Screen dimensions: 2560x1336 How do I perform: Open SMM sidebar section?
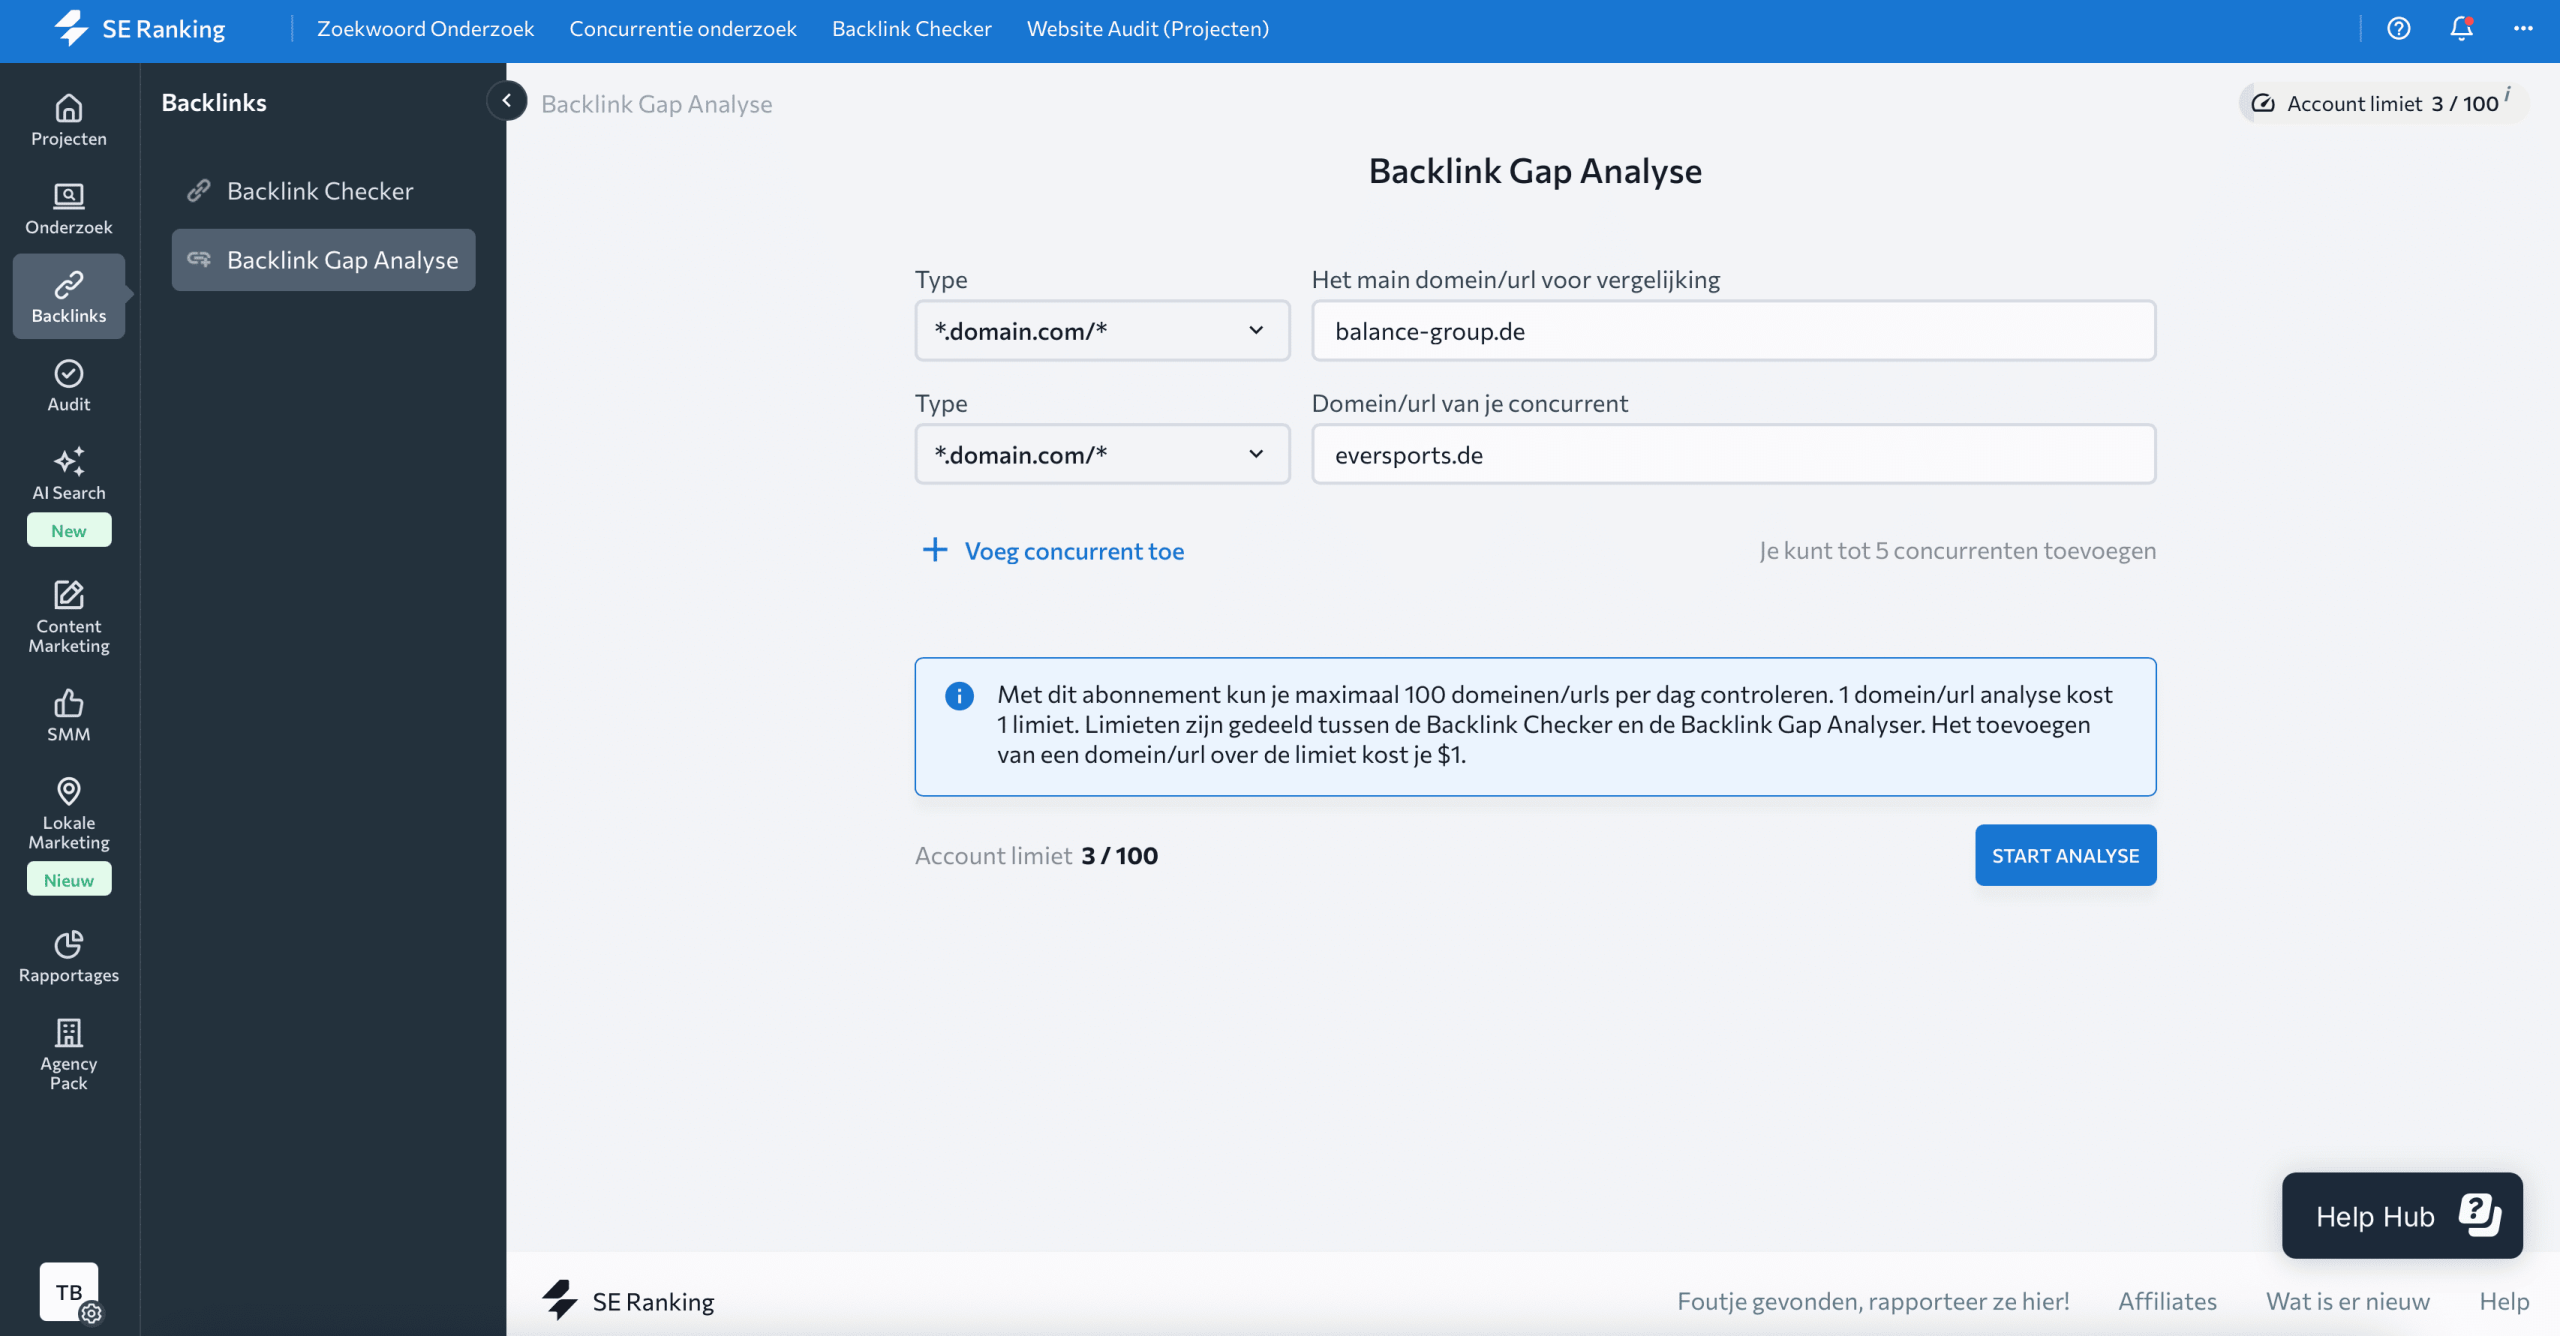click(69, 714)
